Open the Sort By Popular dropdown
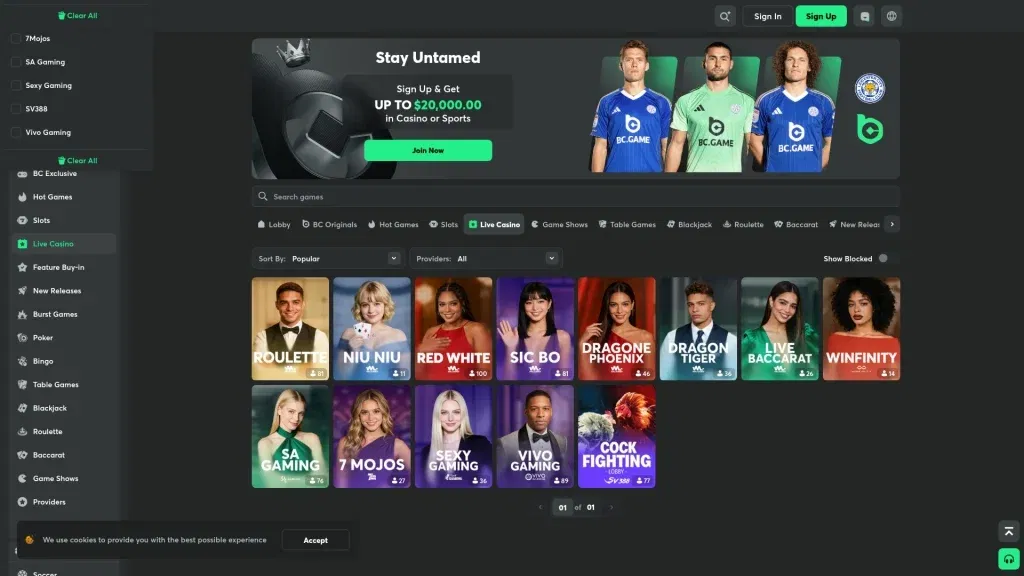This screenshot has width=1024, height=576. [x=330, y=257]
